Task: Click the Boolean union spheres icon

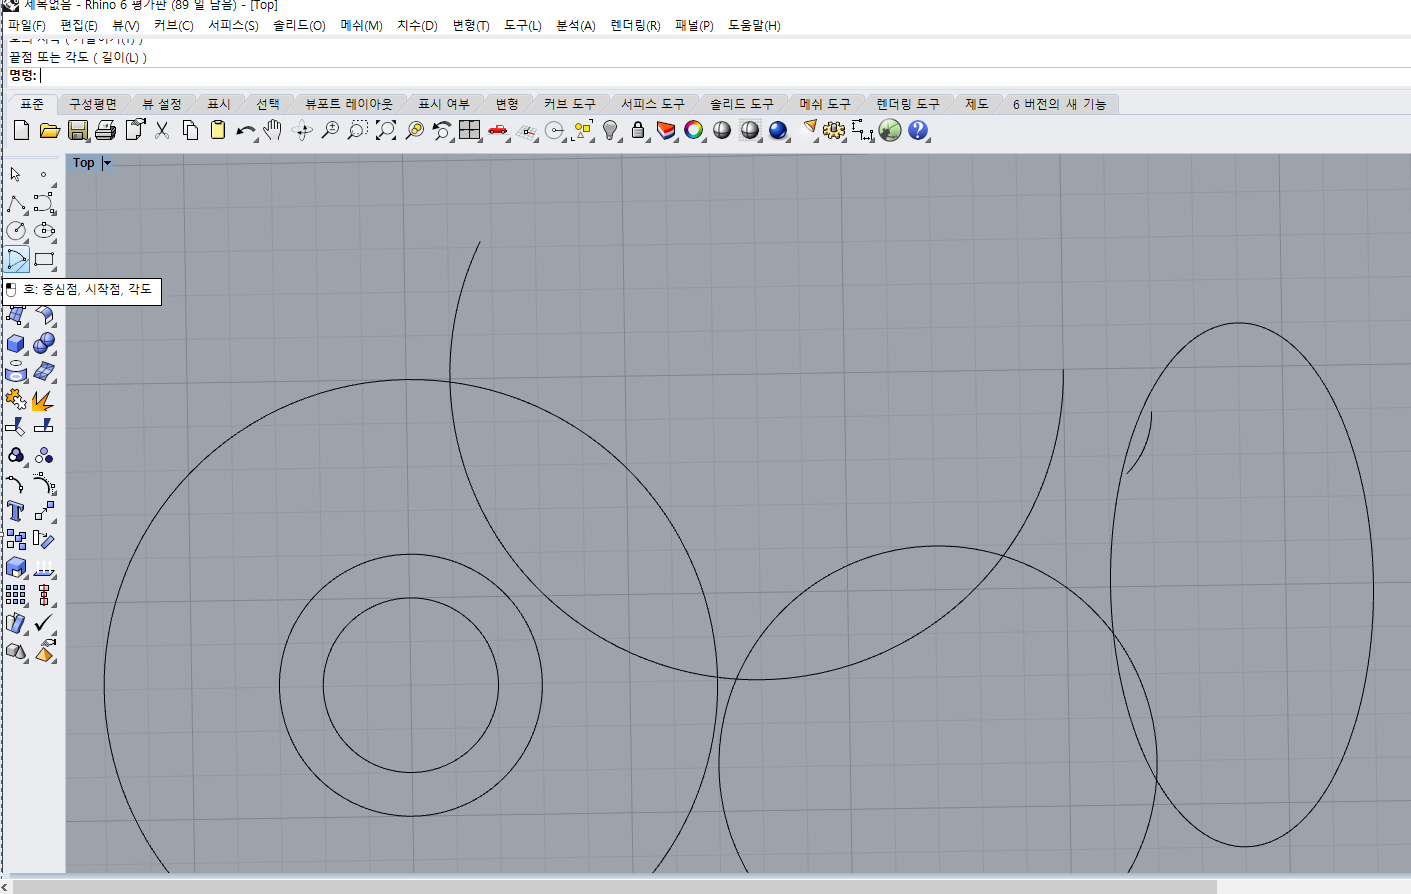Action: click(x=44, y=343)
